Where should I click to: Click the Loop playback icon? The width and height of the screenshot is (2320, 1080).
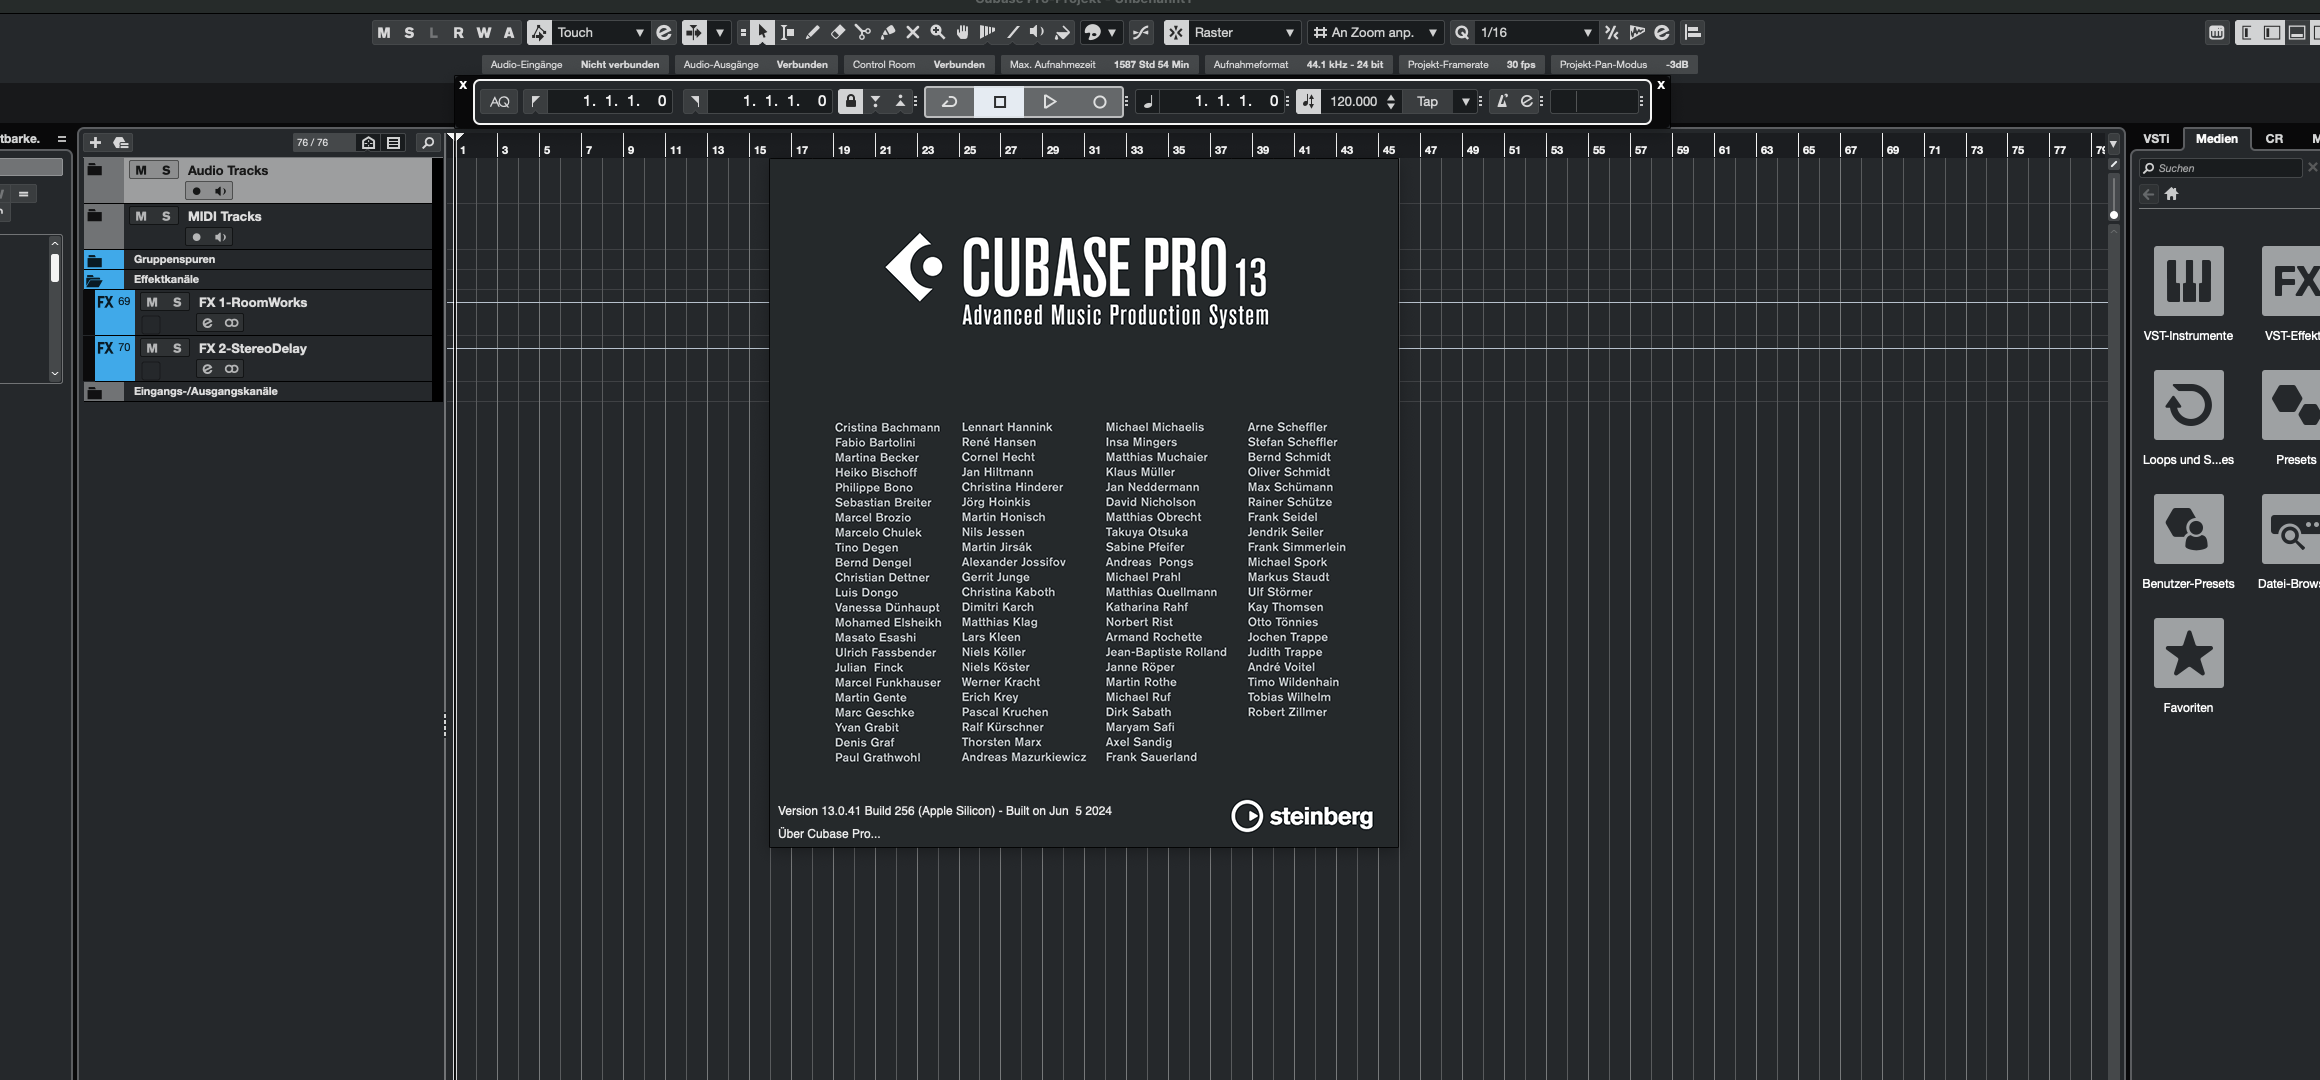coord(948,101)
